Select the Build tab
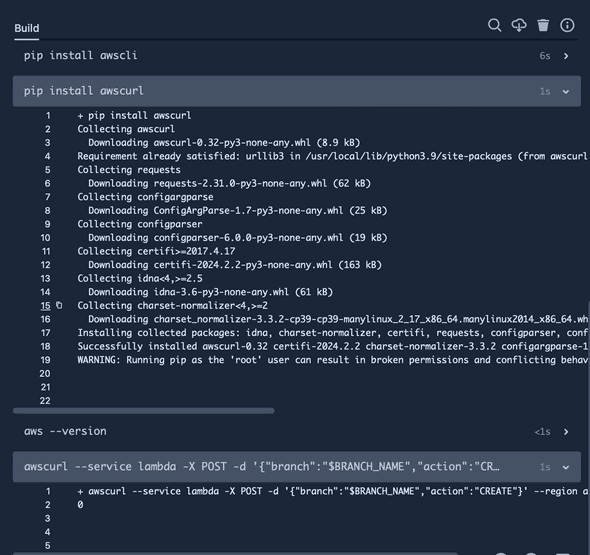 27,28
